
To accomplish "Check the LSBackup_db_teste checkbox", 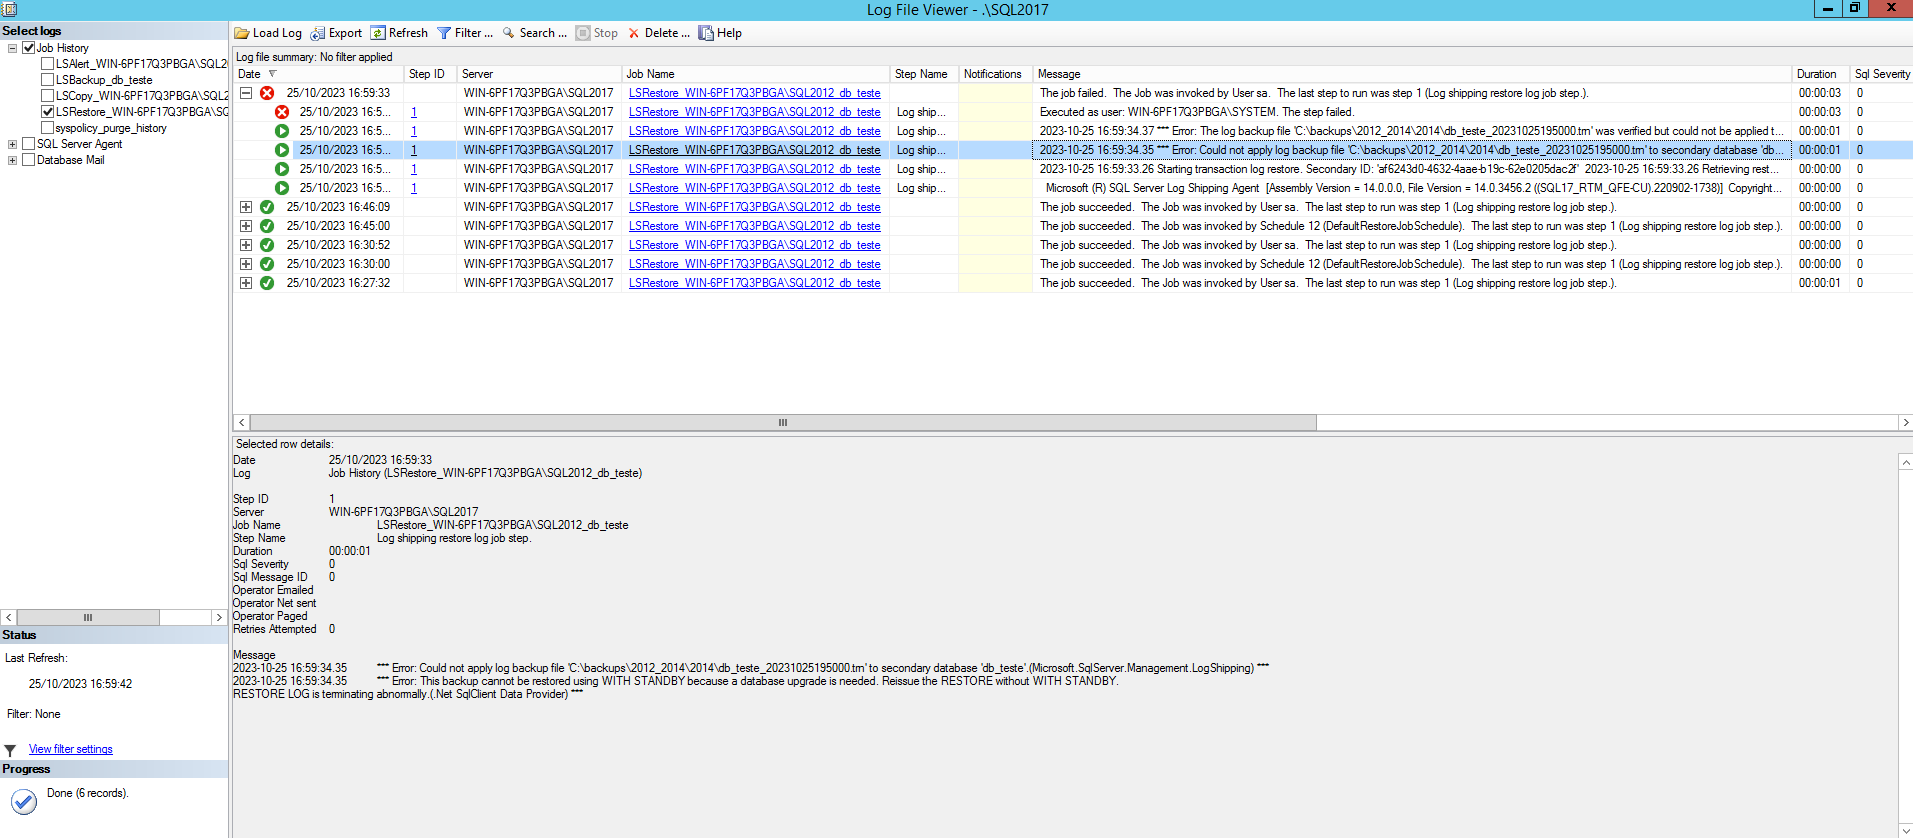I will tap(48, 80).
